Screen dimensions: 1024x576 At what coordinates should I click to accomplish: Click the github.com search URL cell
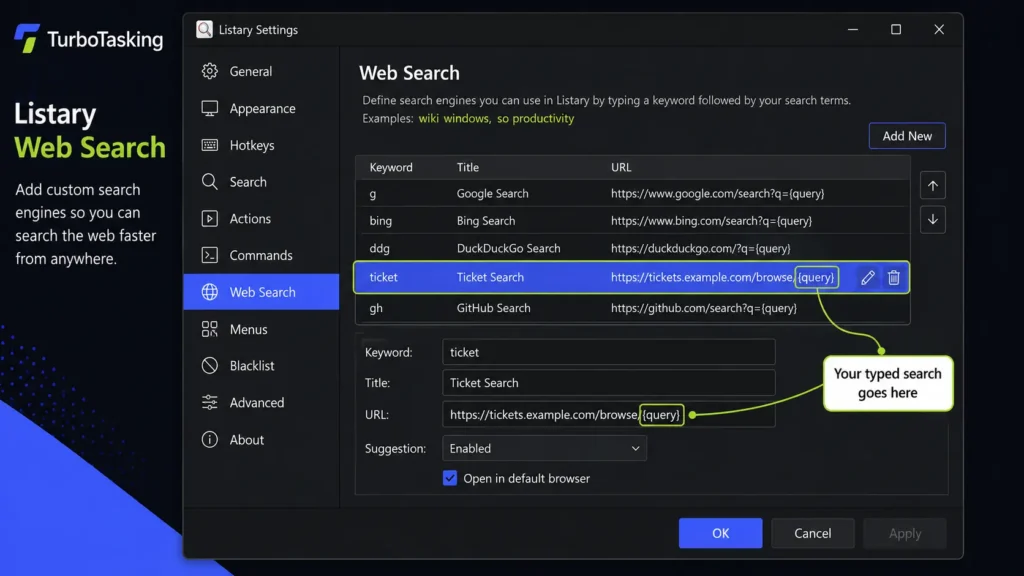(x=704, y=308)
